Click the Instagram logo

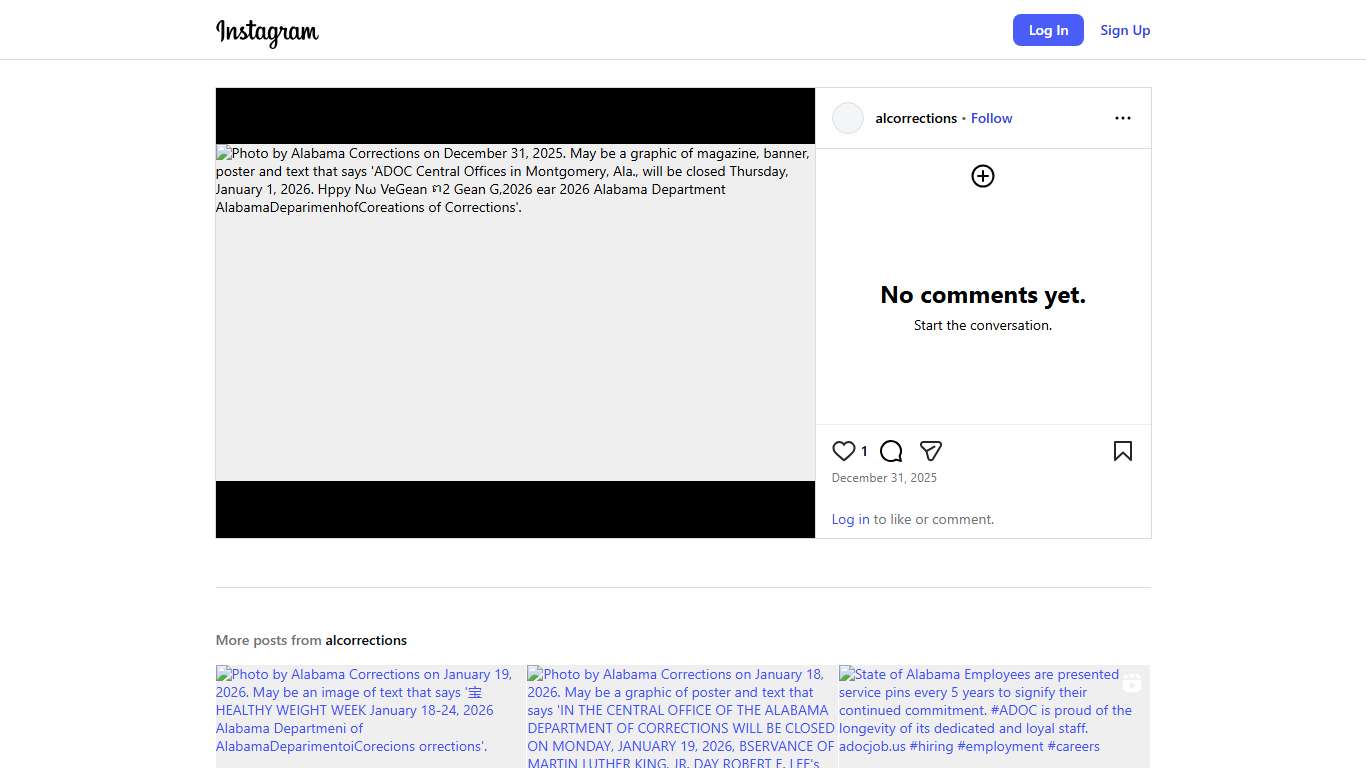267,31
